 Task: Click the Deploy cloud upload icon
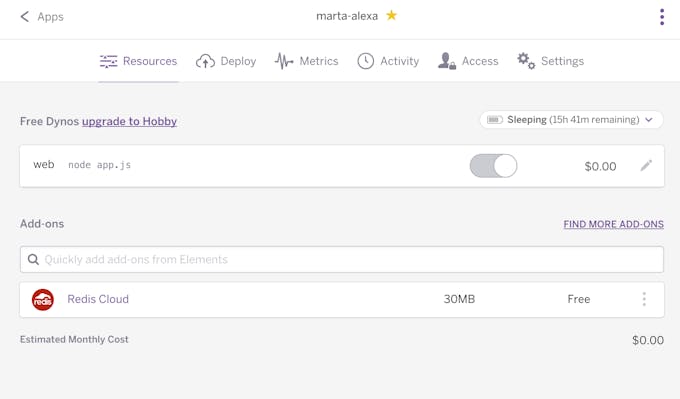(205, 61)
